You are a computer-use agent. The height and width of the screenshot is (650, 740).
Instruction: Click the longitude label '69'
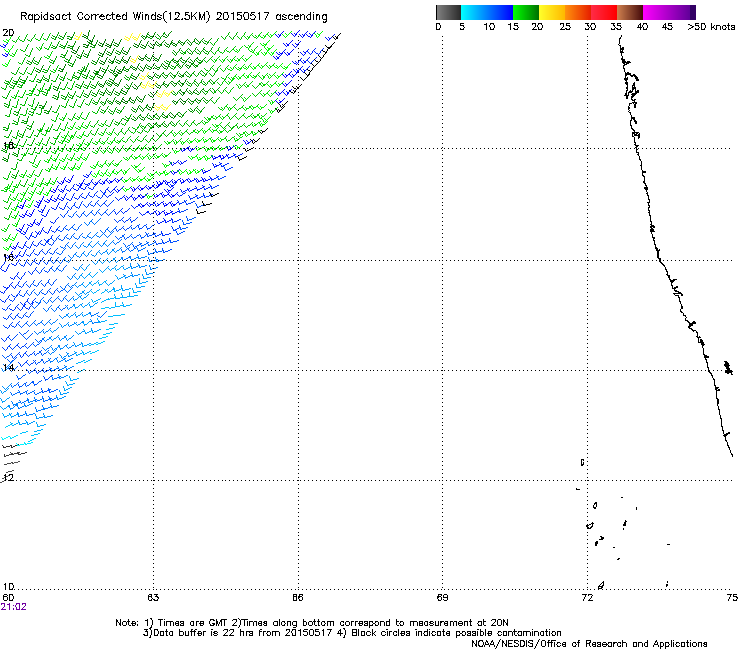click(442, 598)
